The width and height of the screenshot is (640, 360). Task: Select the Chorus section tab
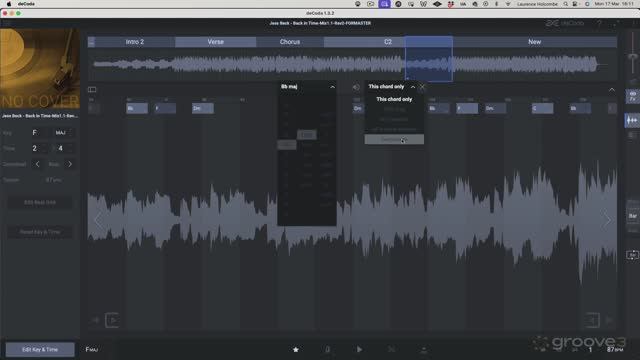[290, 42]
